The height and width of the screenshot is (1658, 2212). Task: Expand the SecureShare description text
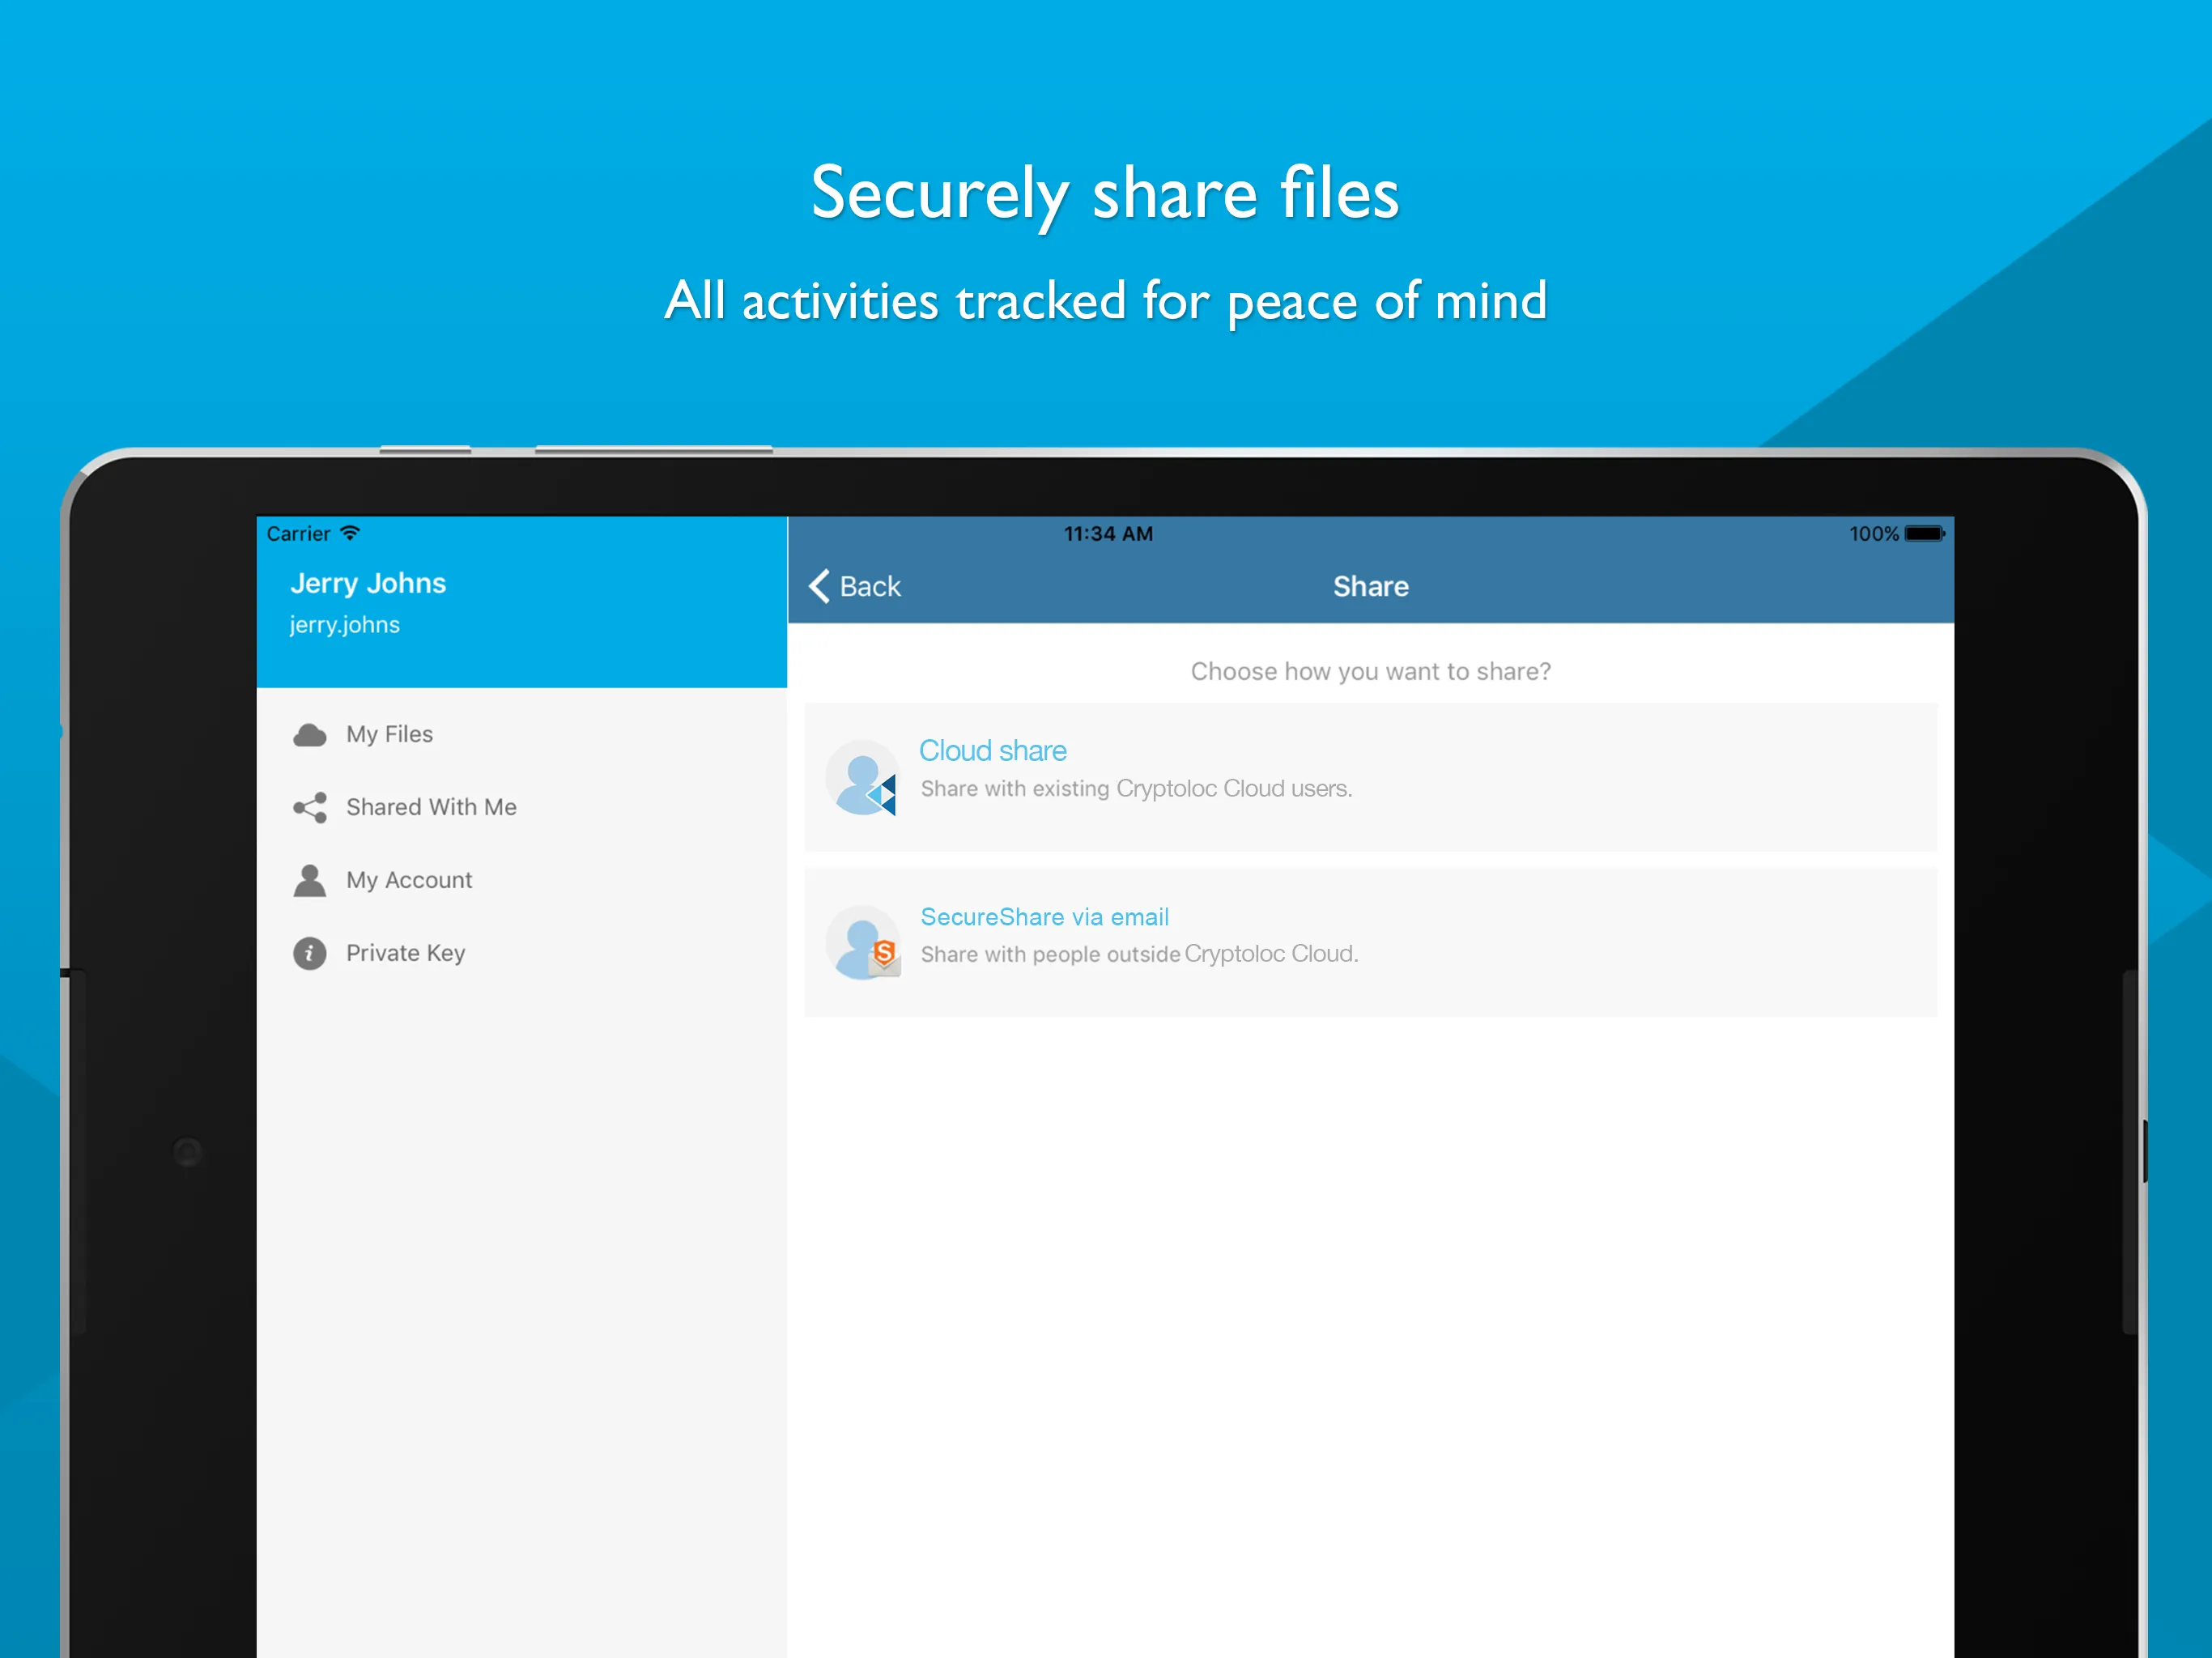tap(1141, 951)
